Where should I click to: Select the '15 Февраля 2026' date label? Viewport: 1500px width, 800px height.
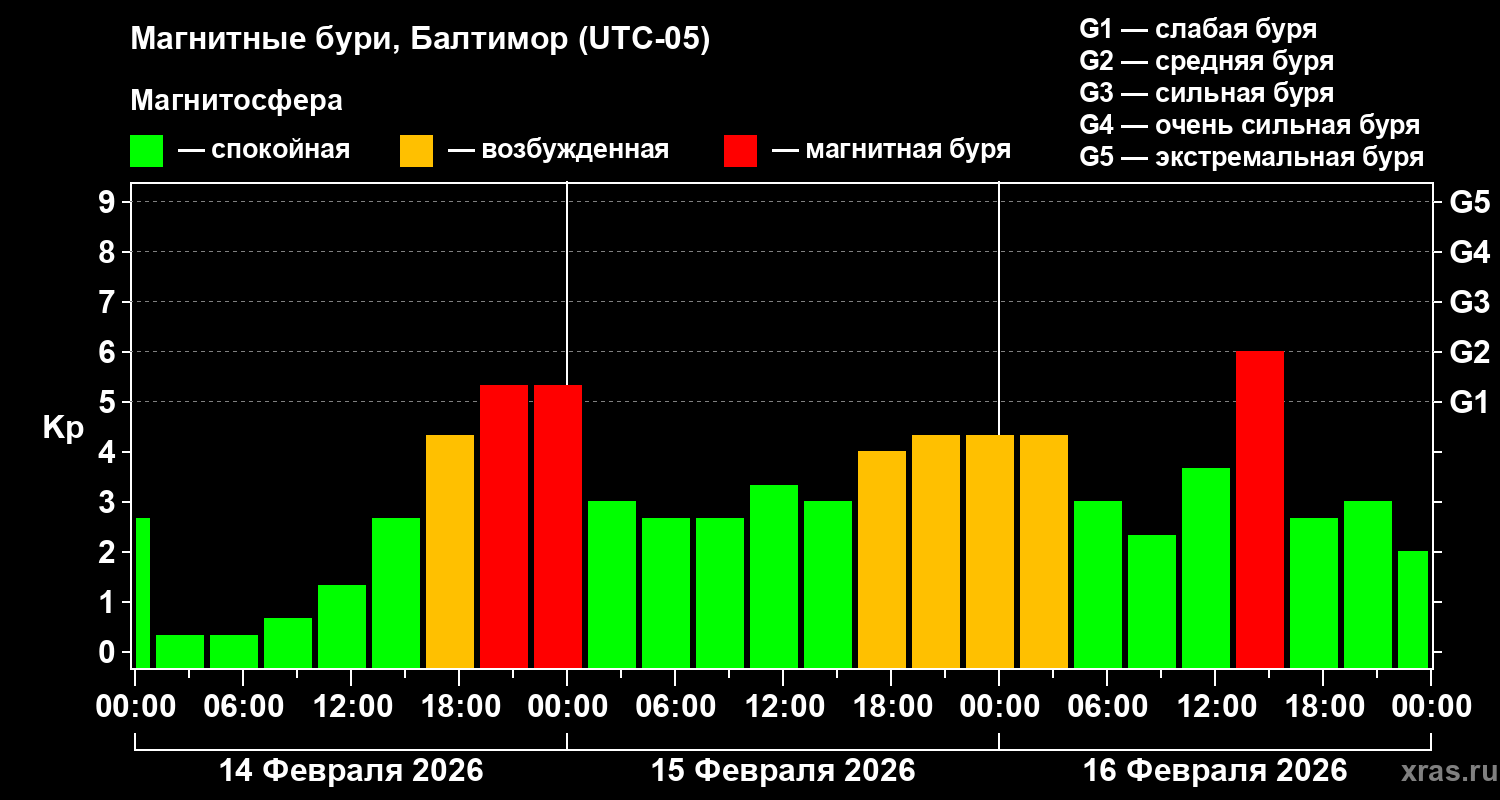pyautogui.click(x=783, y=771)
